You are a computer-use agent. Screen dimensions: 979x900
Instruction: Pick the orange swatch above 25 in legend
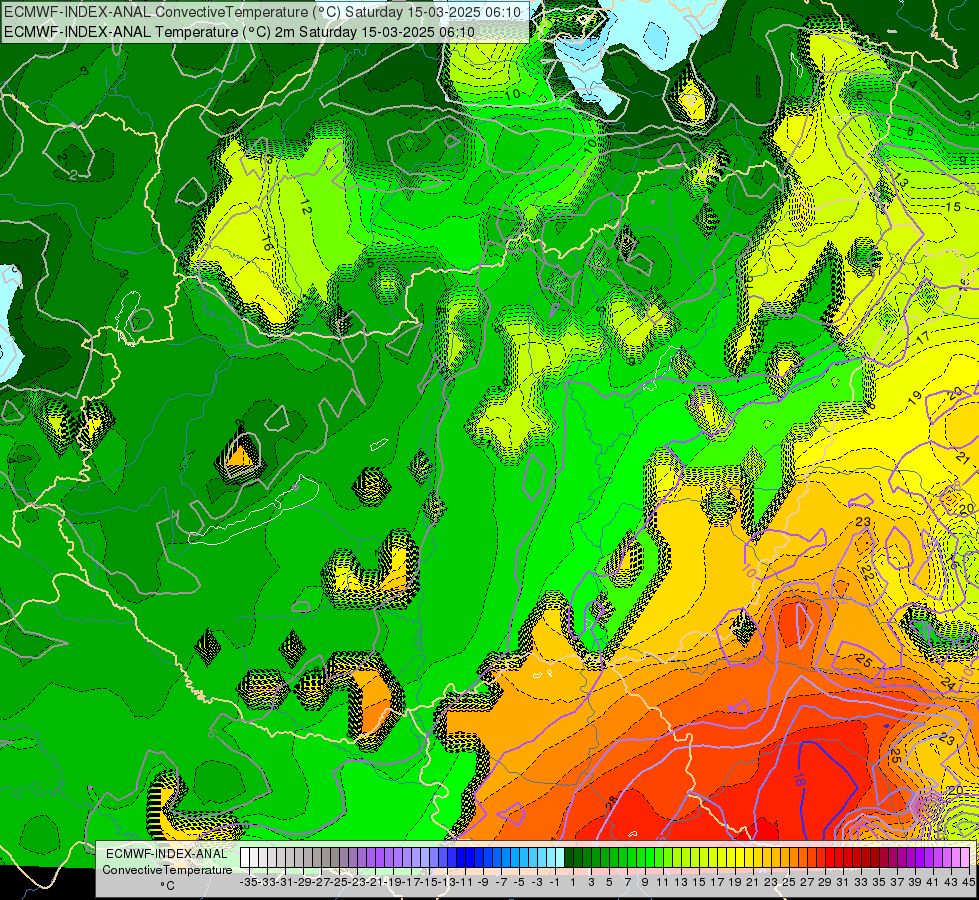(x=785, y=858)
